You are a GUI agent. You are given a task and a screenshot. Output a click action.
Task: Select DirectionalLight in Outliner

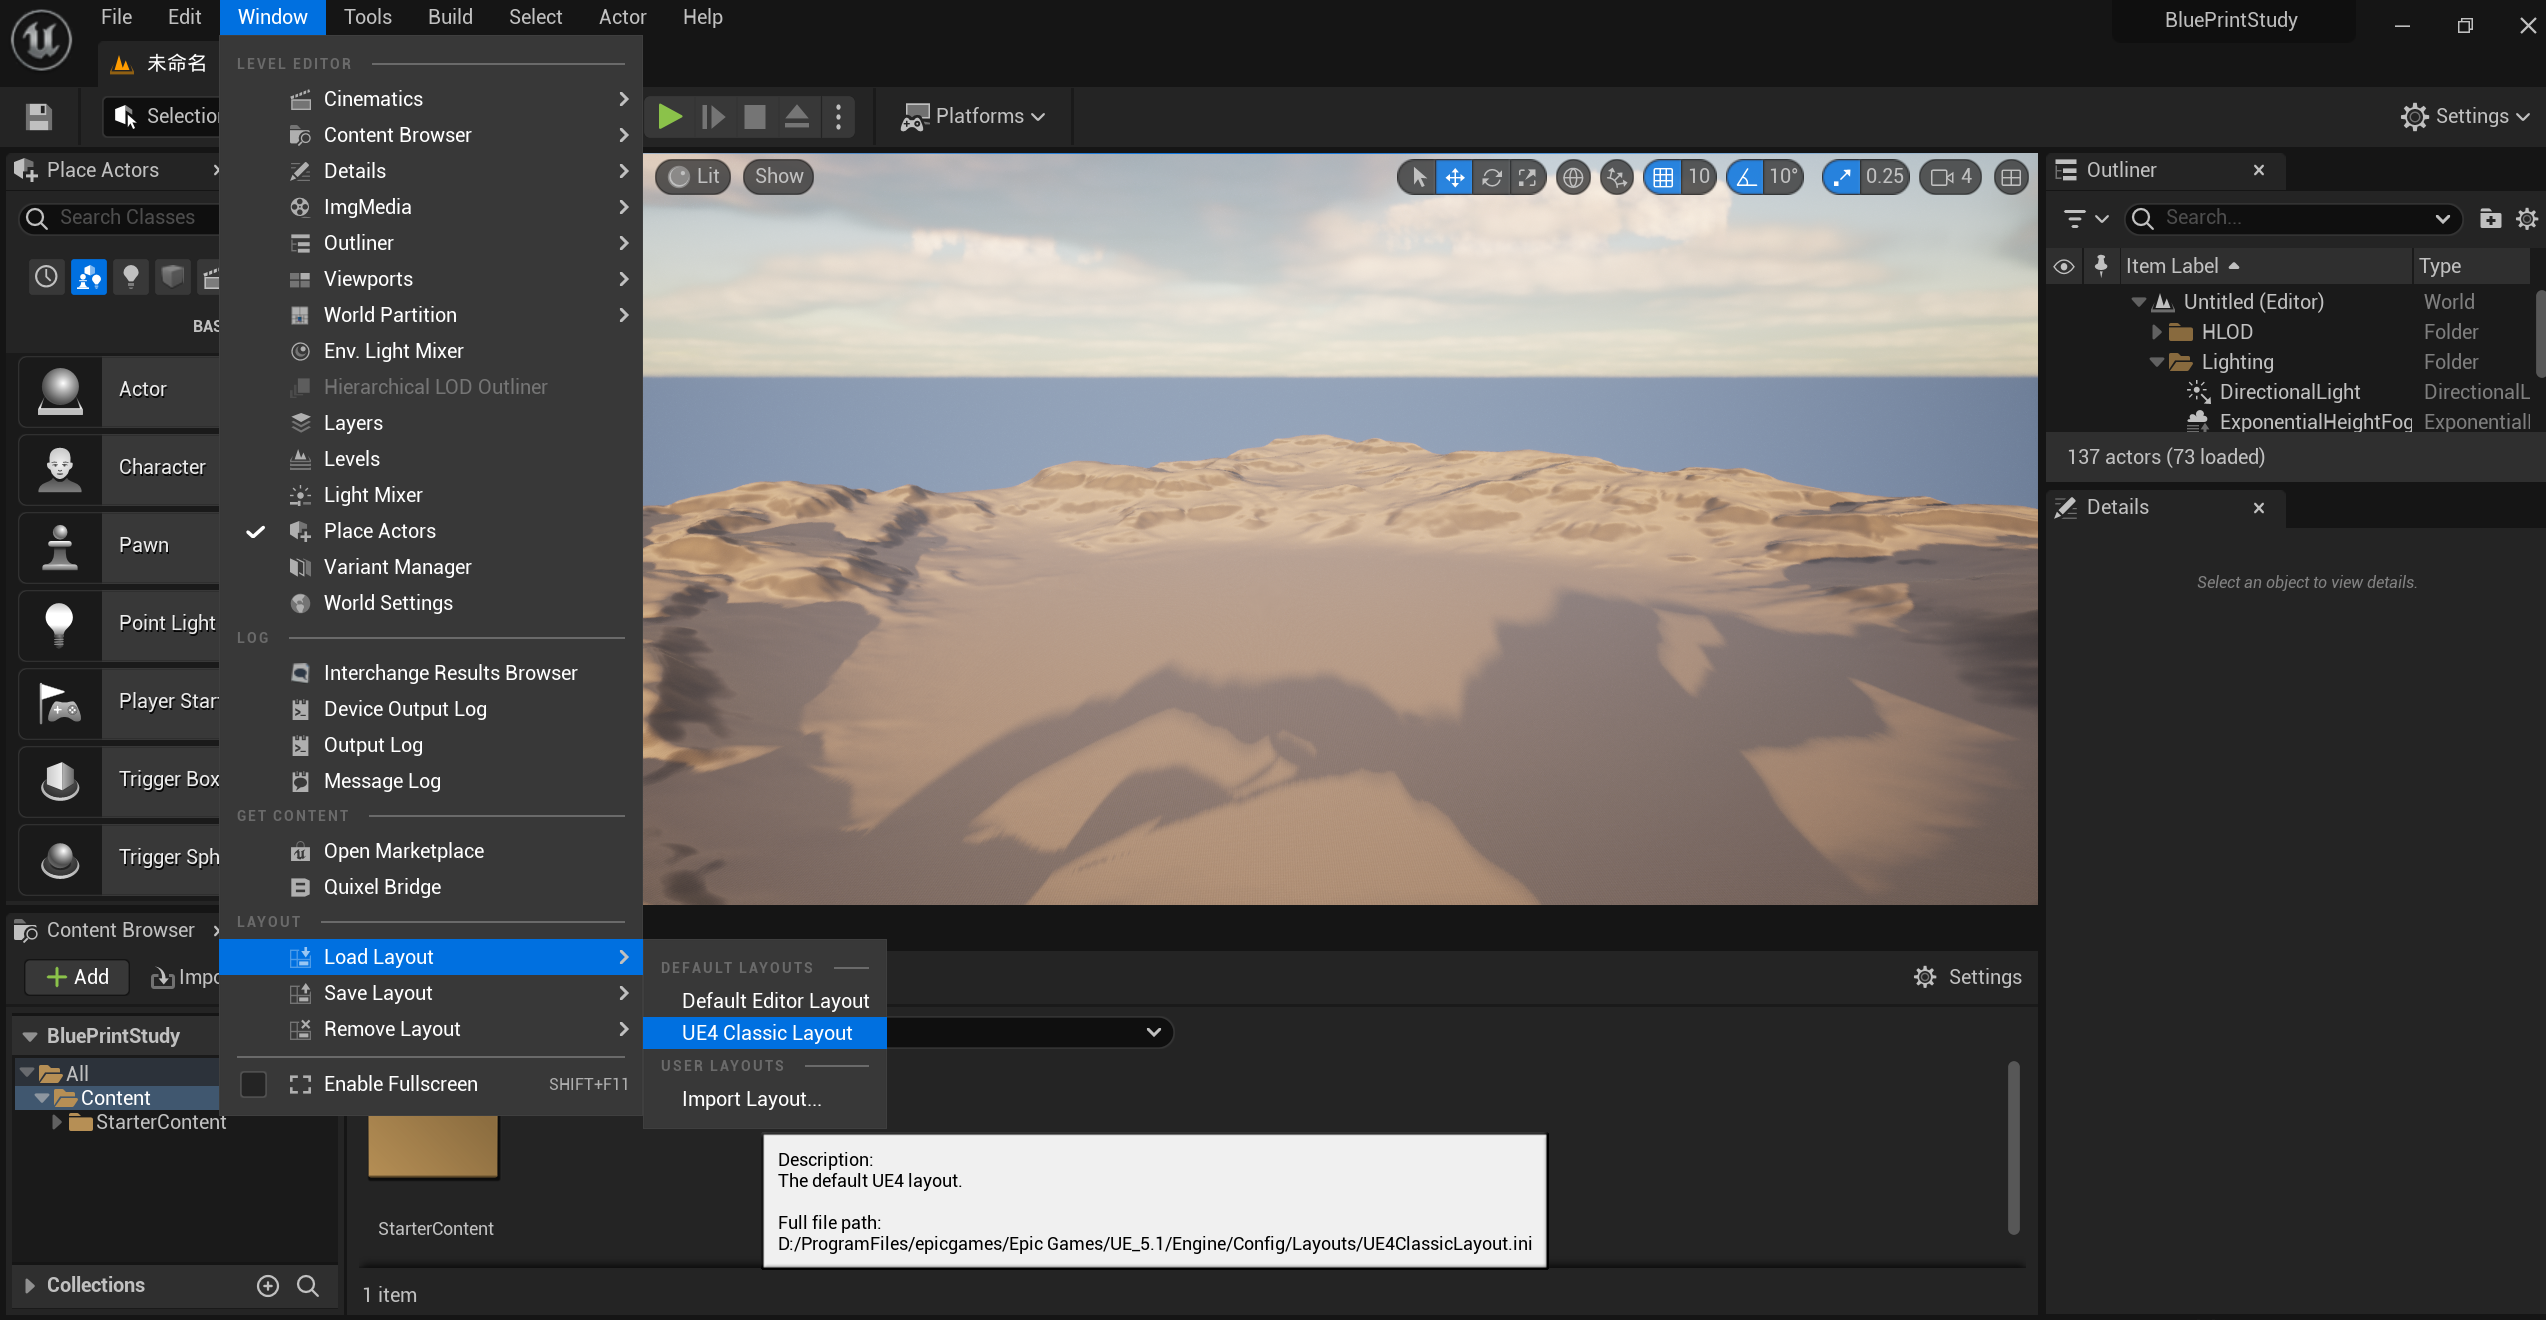pyautogui.click(x=2289, y=392)
